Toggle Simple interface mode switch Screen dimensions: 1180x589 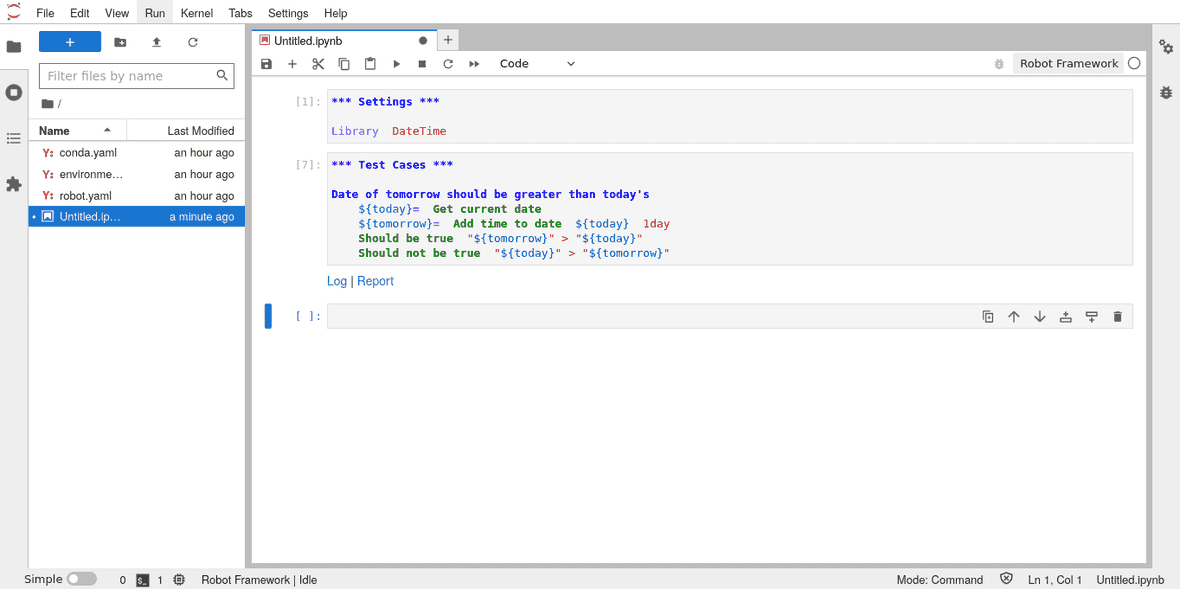(x=81, y=579)
